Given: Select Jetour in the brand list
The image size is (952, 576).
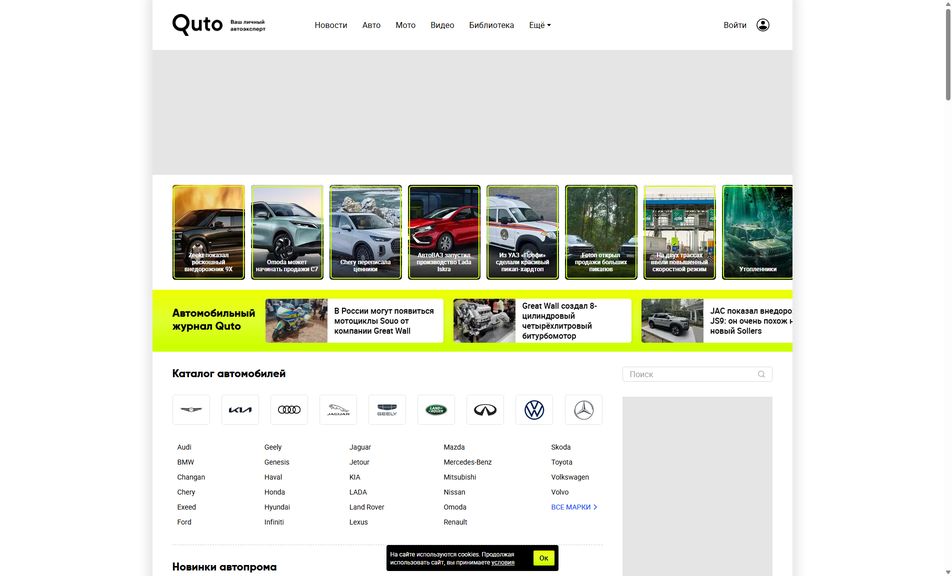Looking at the screenshot, I should pos(359,462).
